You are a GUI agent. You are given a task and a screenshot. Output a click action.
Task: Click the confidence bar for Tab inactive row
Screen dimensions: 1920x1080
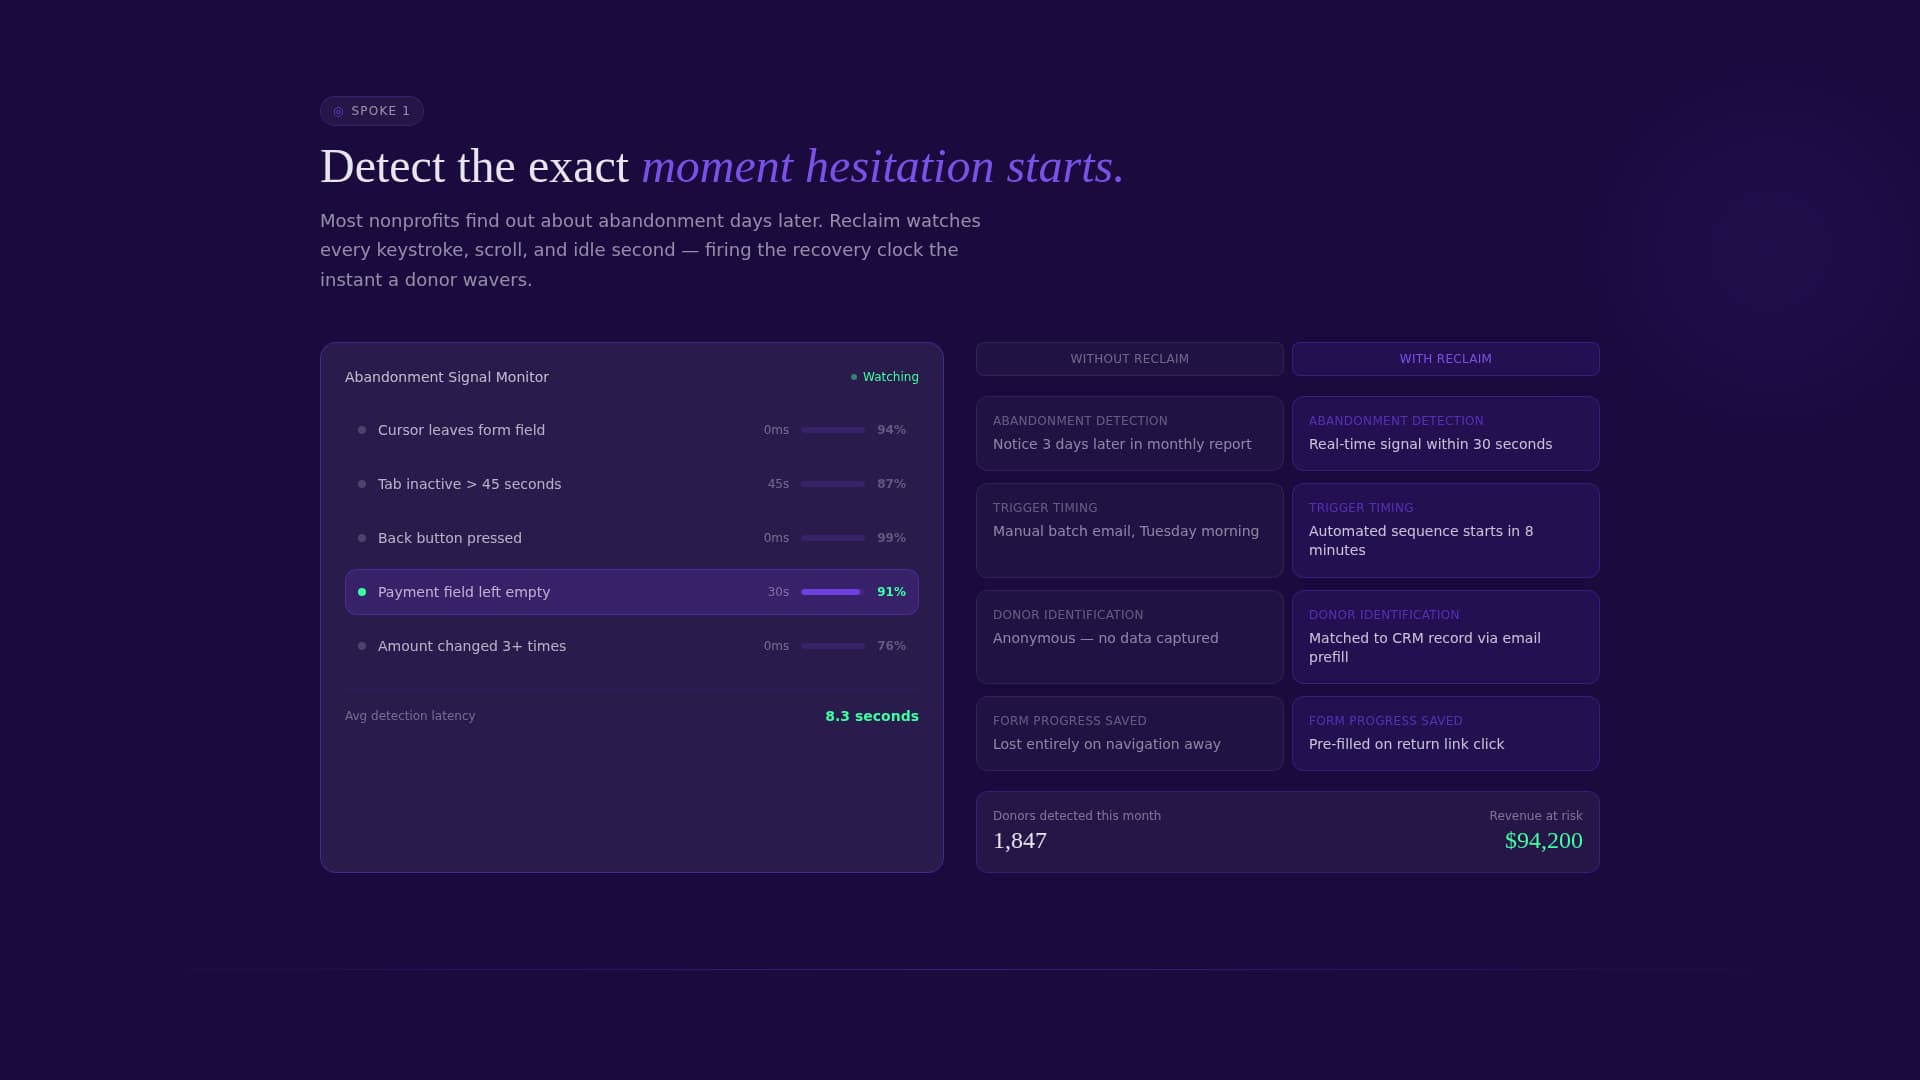(x=833, y=484)
